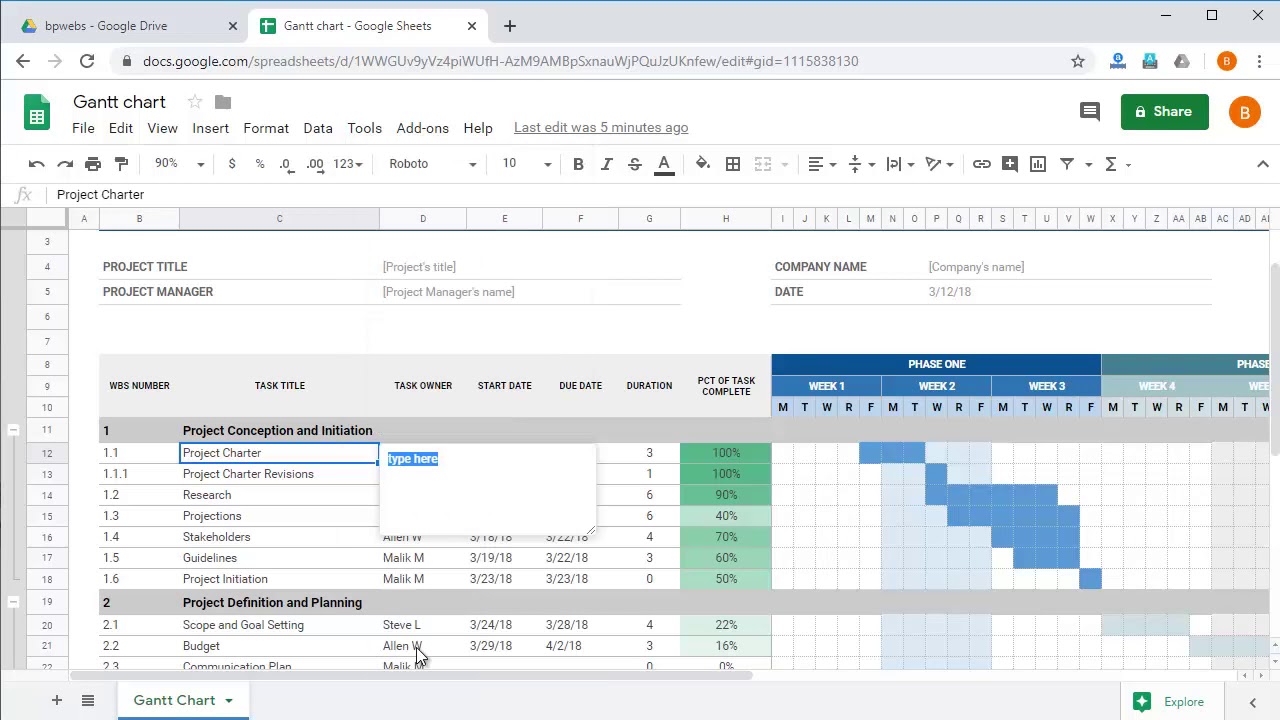This screenshot has width=1280, height=720.
Task: Open the File menu
Action: (x=83, y=128)
